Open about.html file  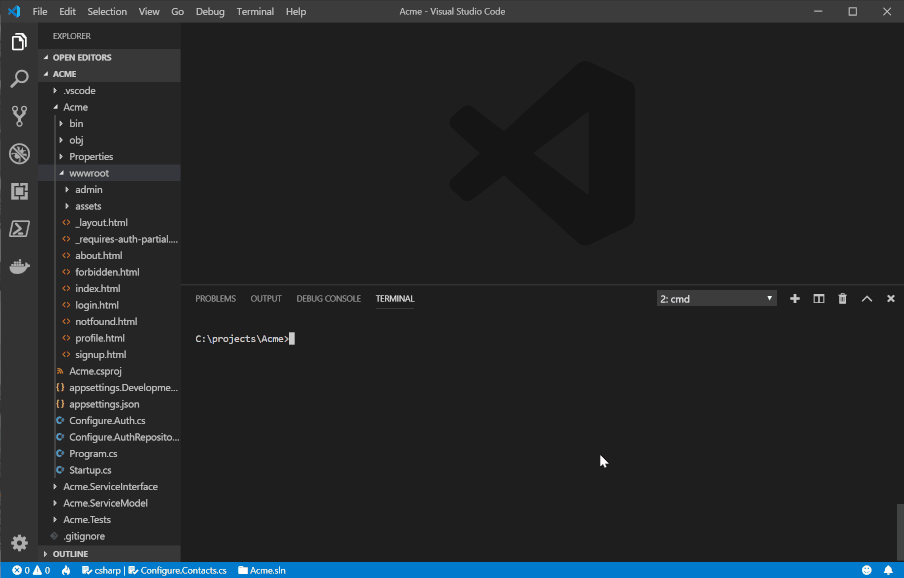(110, 255)
